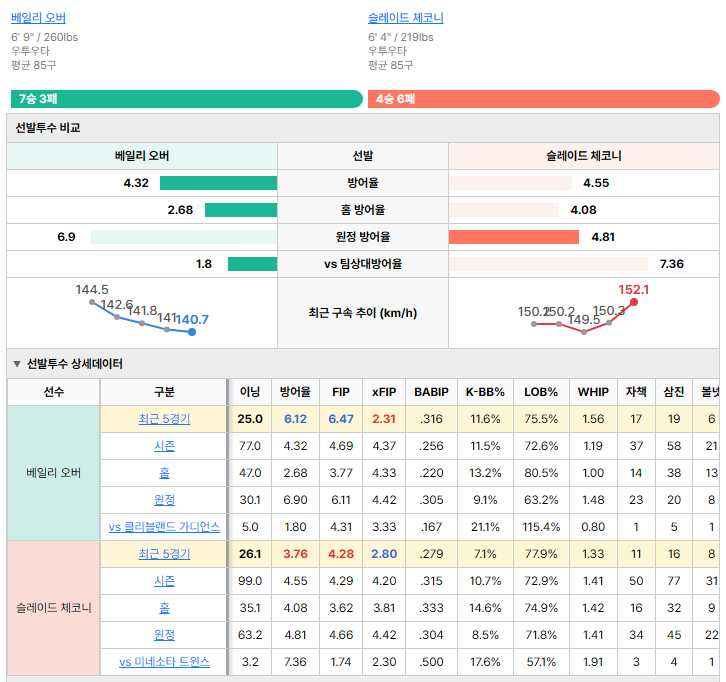This screenshot has width=726, height=682.
Task: Click the 6' 9" / 260lbs text
Action: point(45,38)
